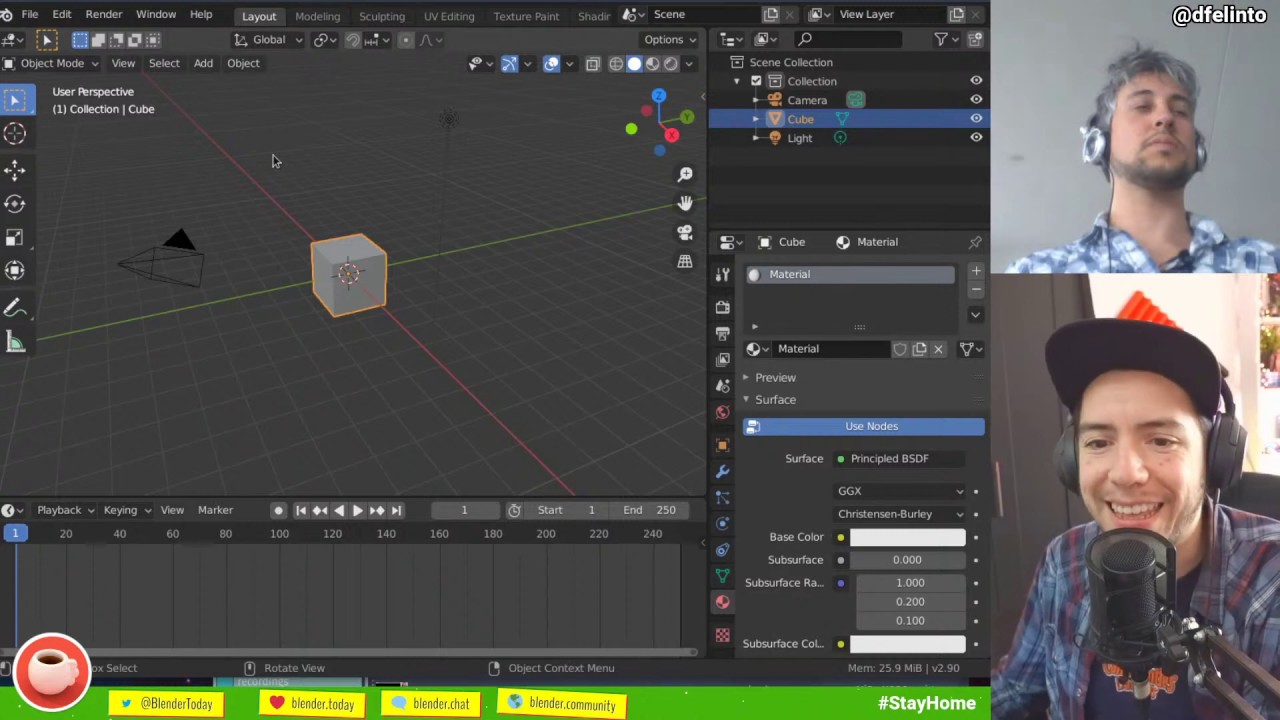This screenshot has width=1280, height=720.
Task: Toggle visibility of the Collection
Action: tap(976, 81)
